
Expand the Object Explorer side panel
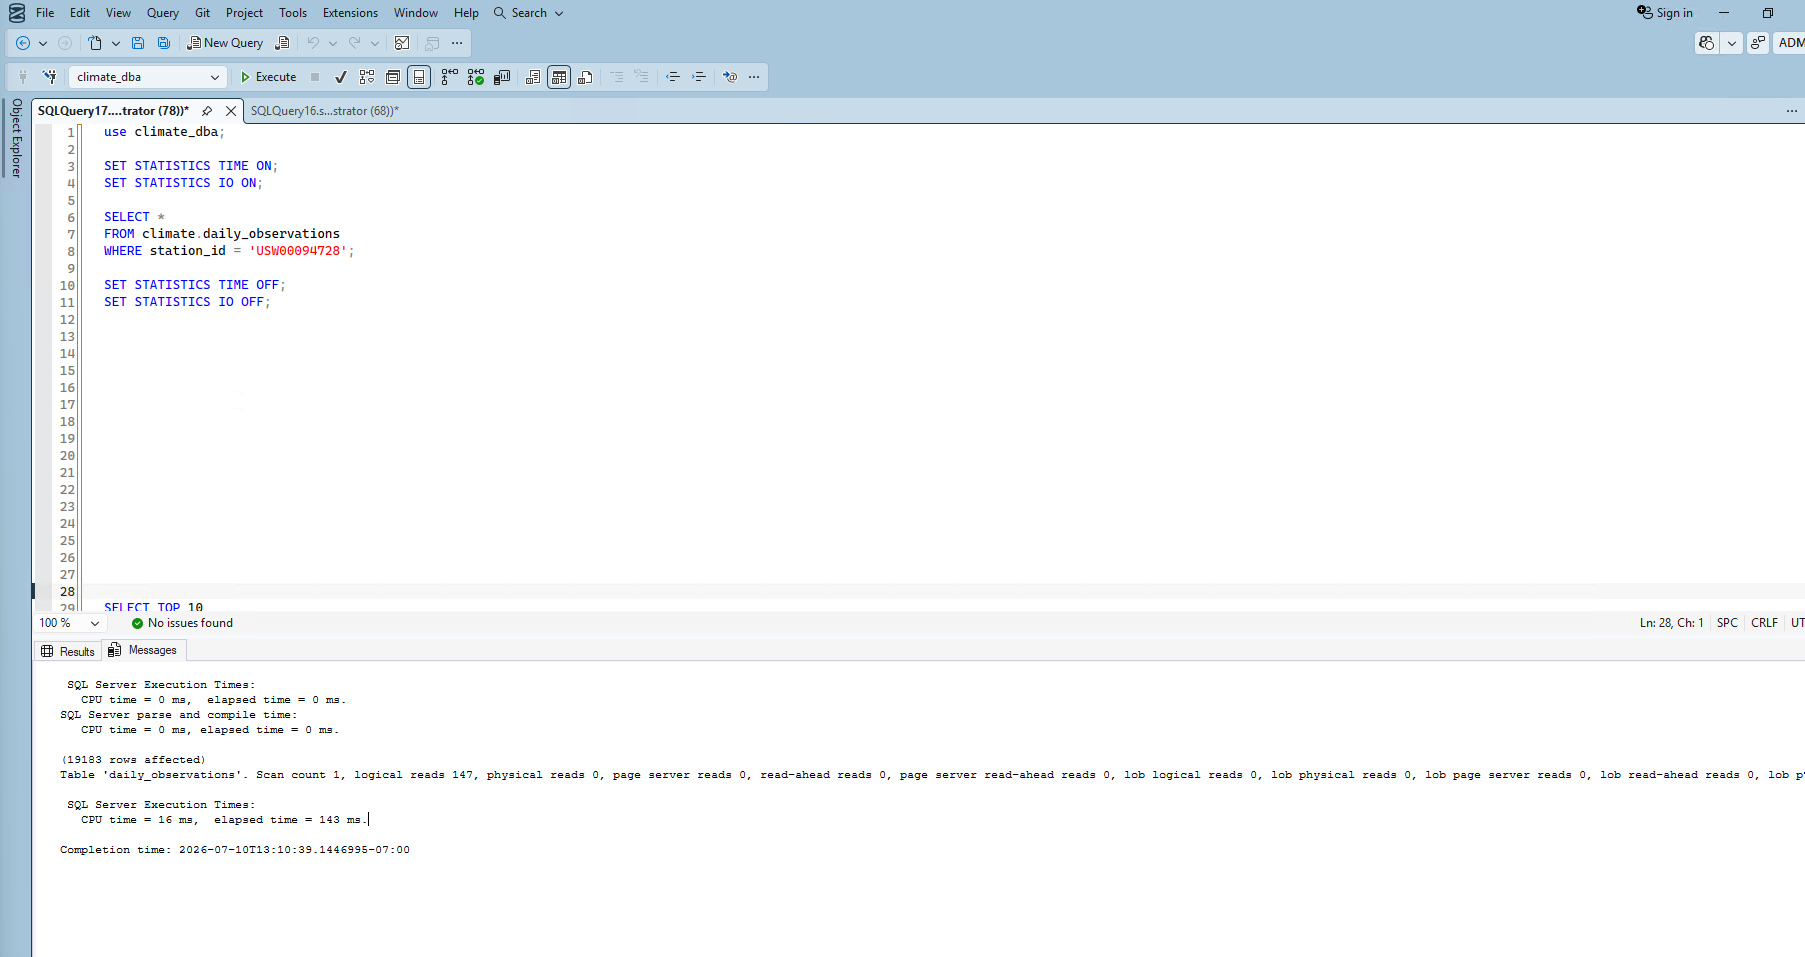pos(16,138)
